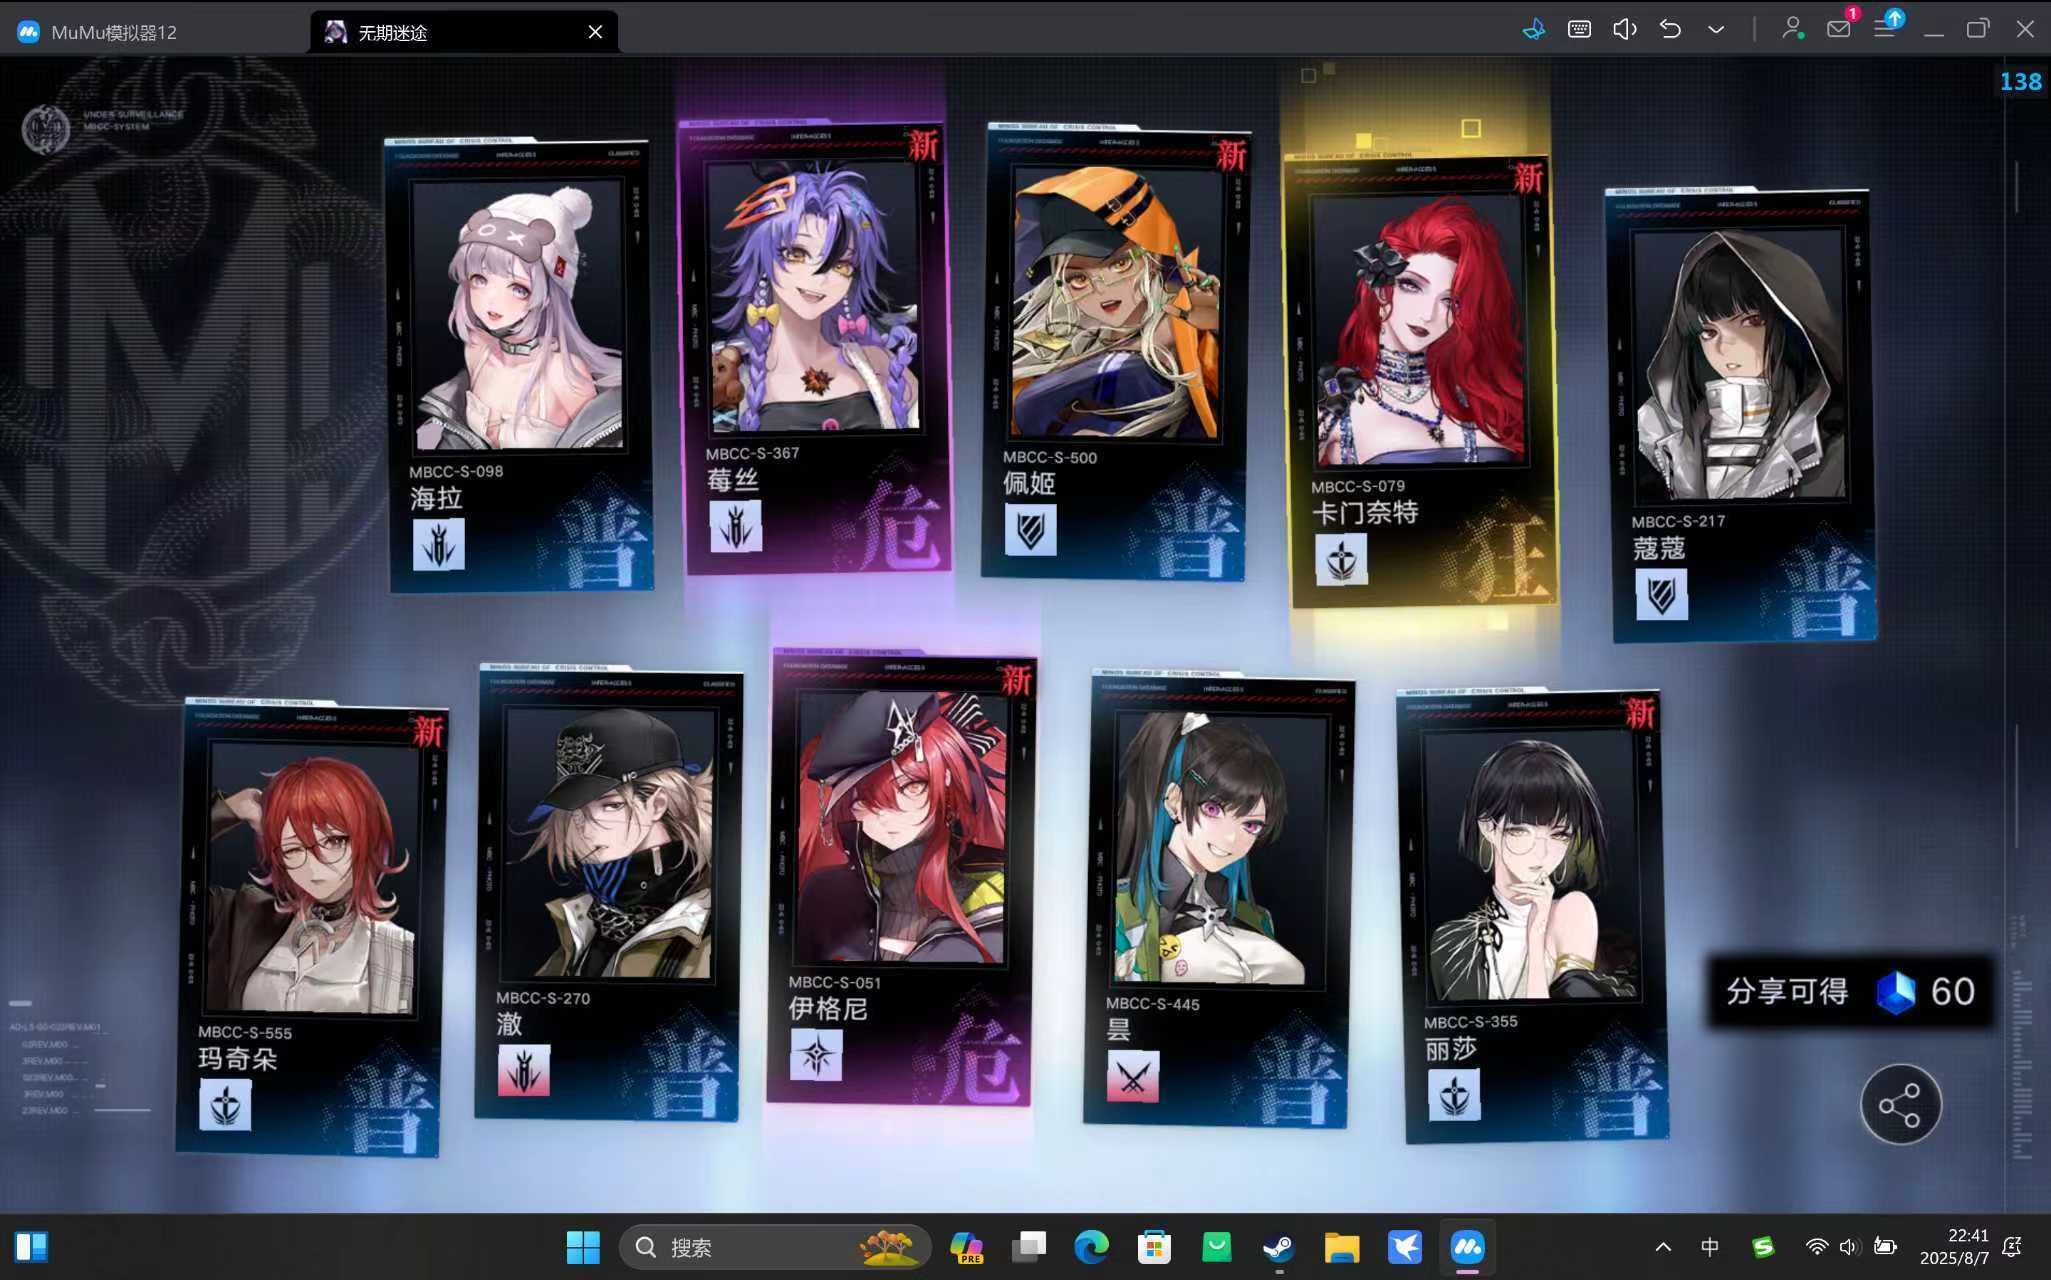Open the notification bell icon in taskbar

(x=2012, y=1247)
